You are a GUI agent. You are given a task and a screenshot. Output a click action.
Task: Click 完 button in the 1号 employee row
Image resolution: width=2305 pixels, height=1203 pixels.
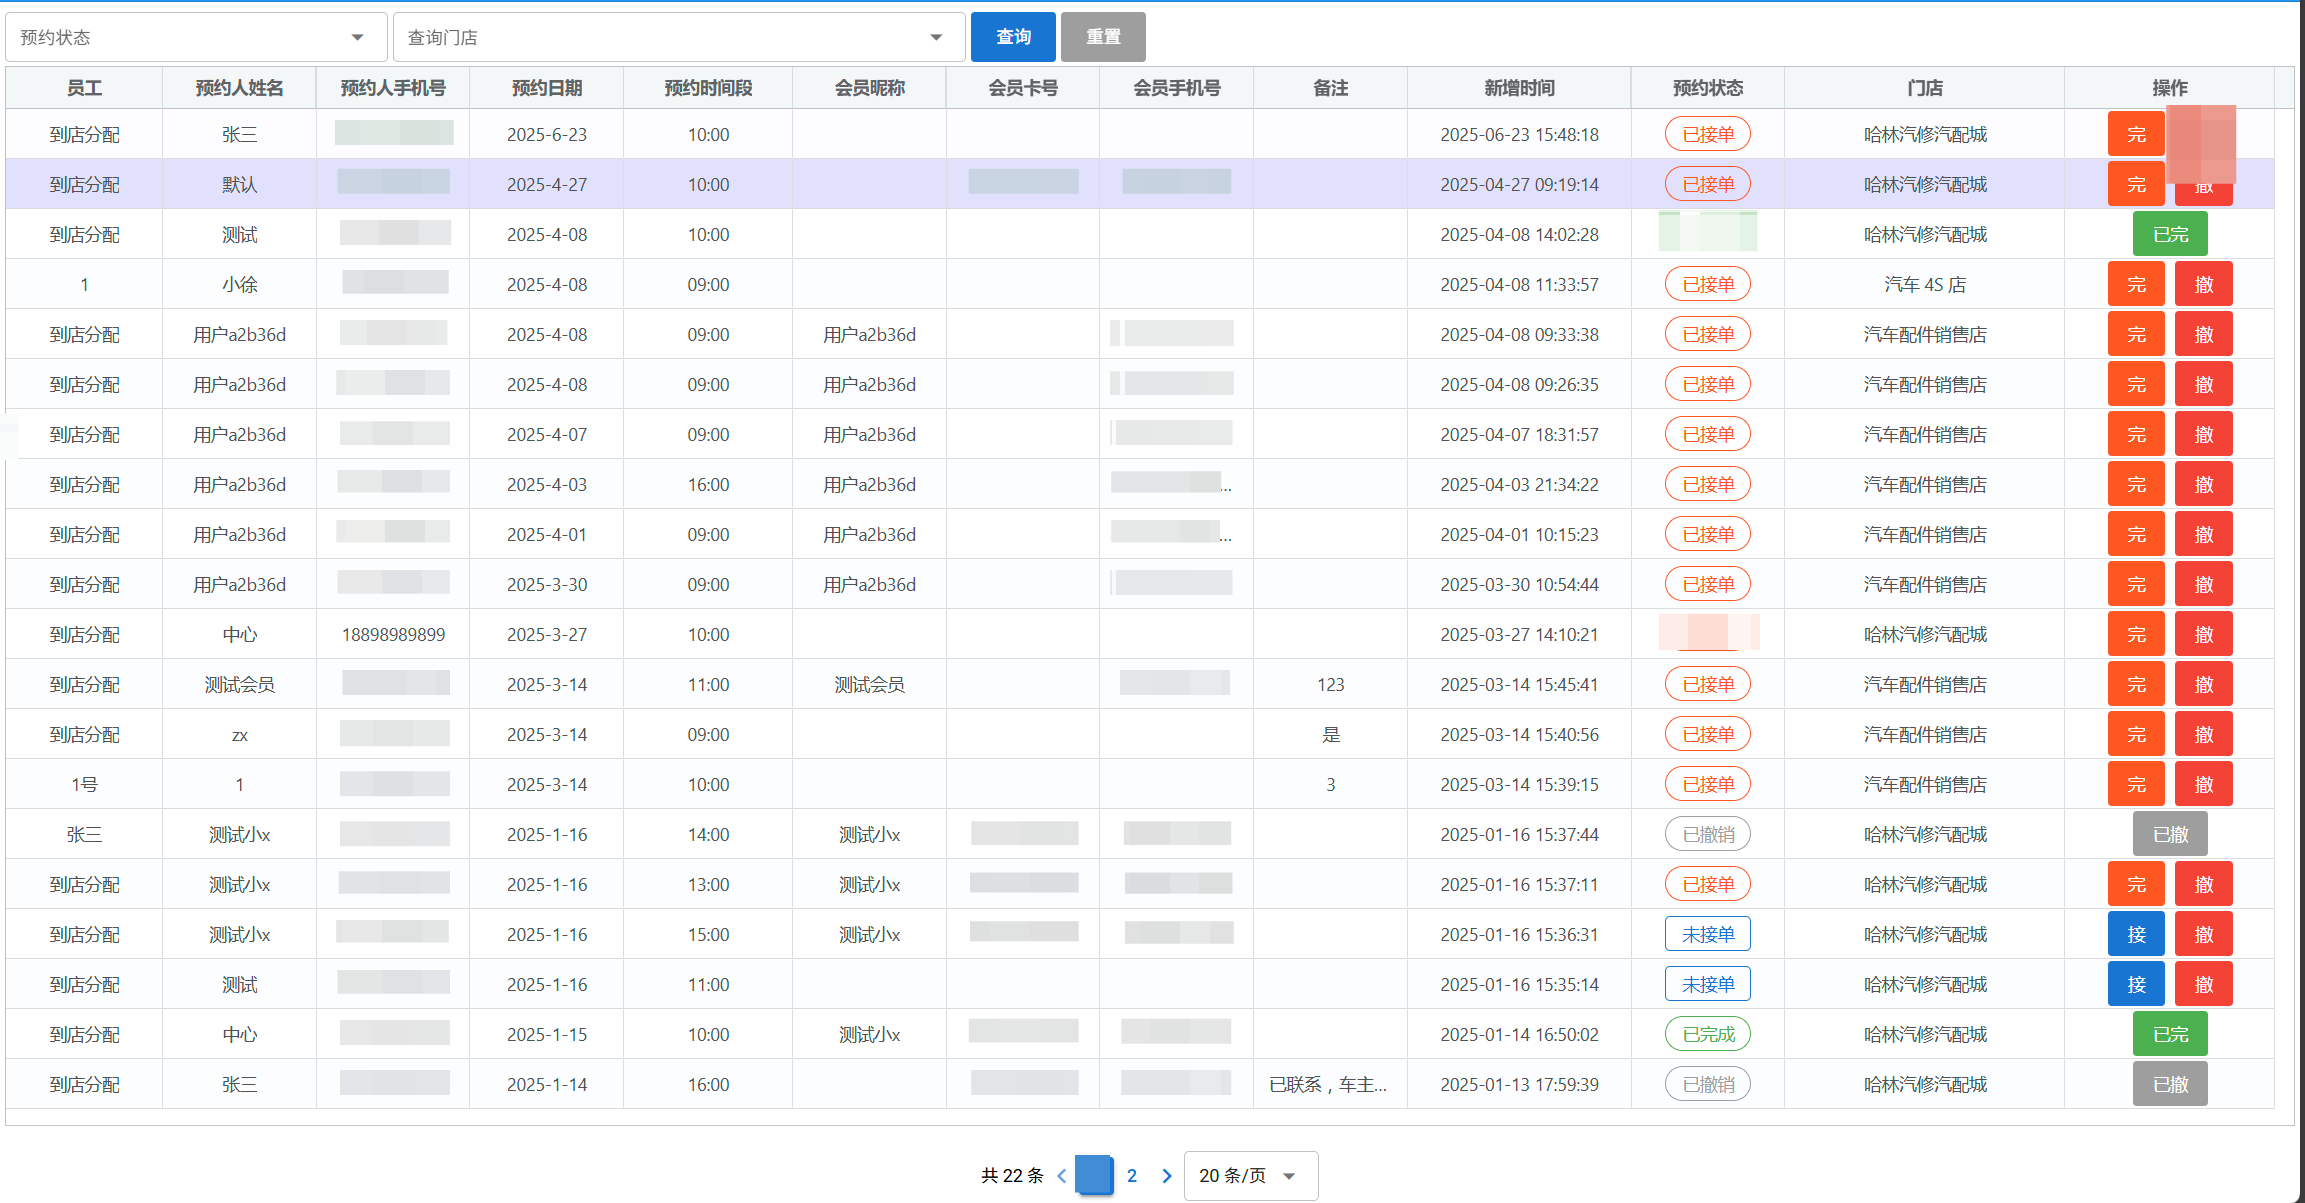(x=2136, y=784)
